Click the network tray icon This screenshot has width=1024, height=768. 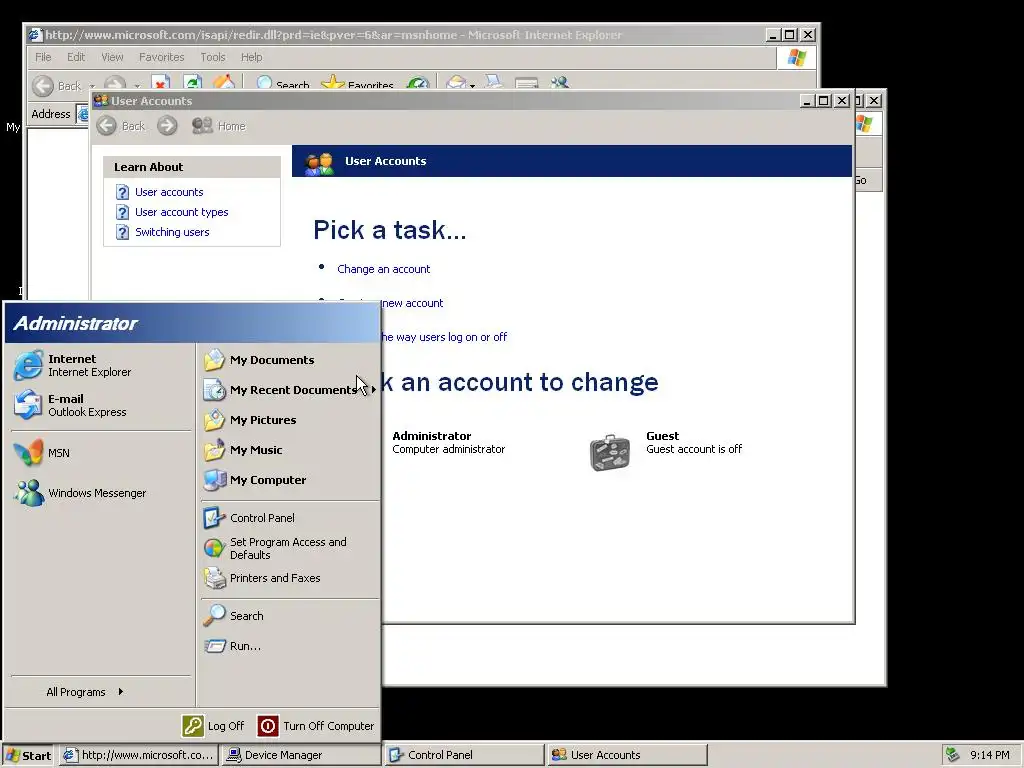952,755
